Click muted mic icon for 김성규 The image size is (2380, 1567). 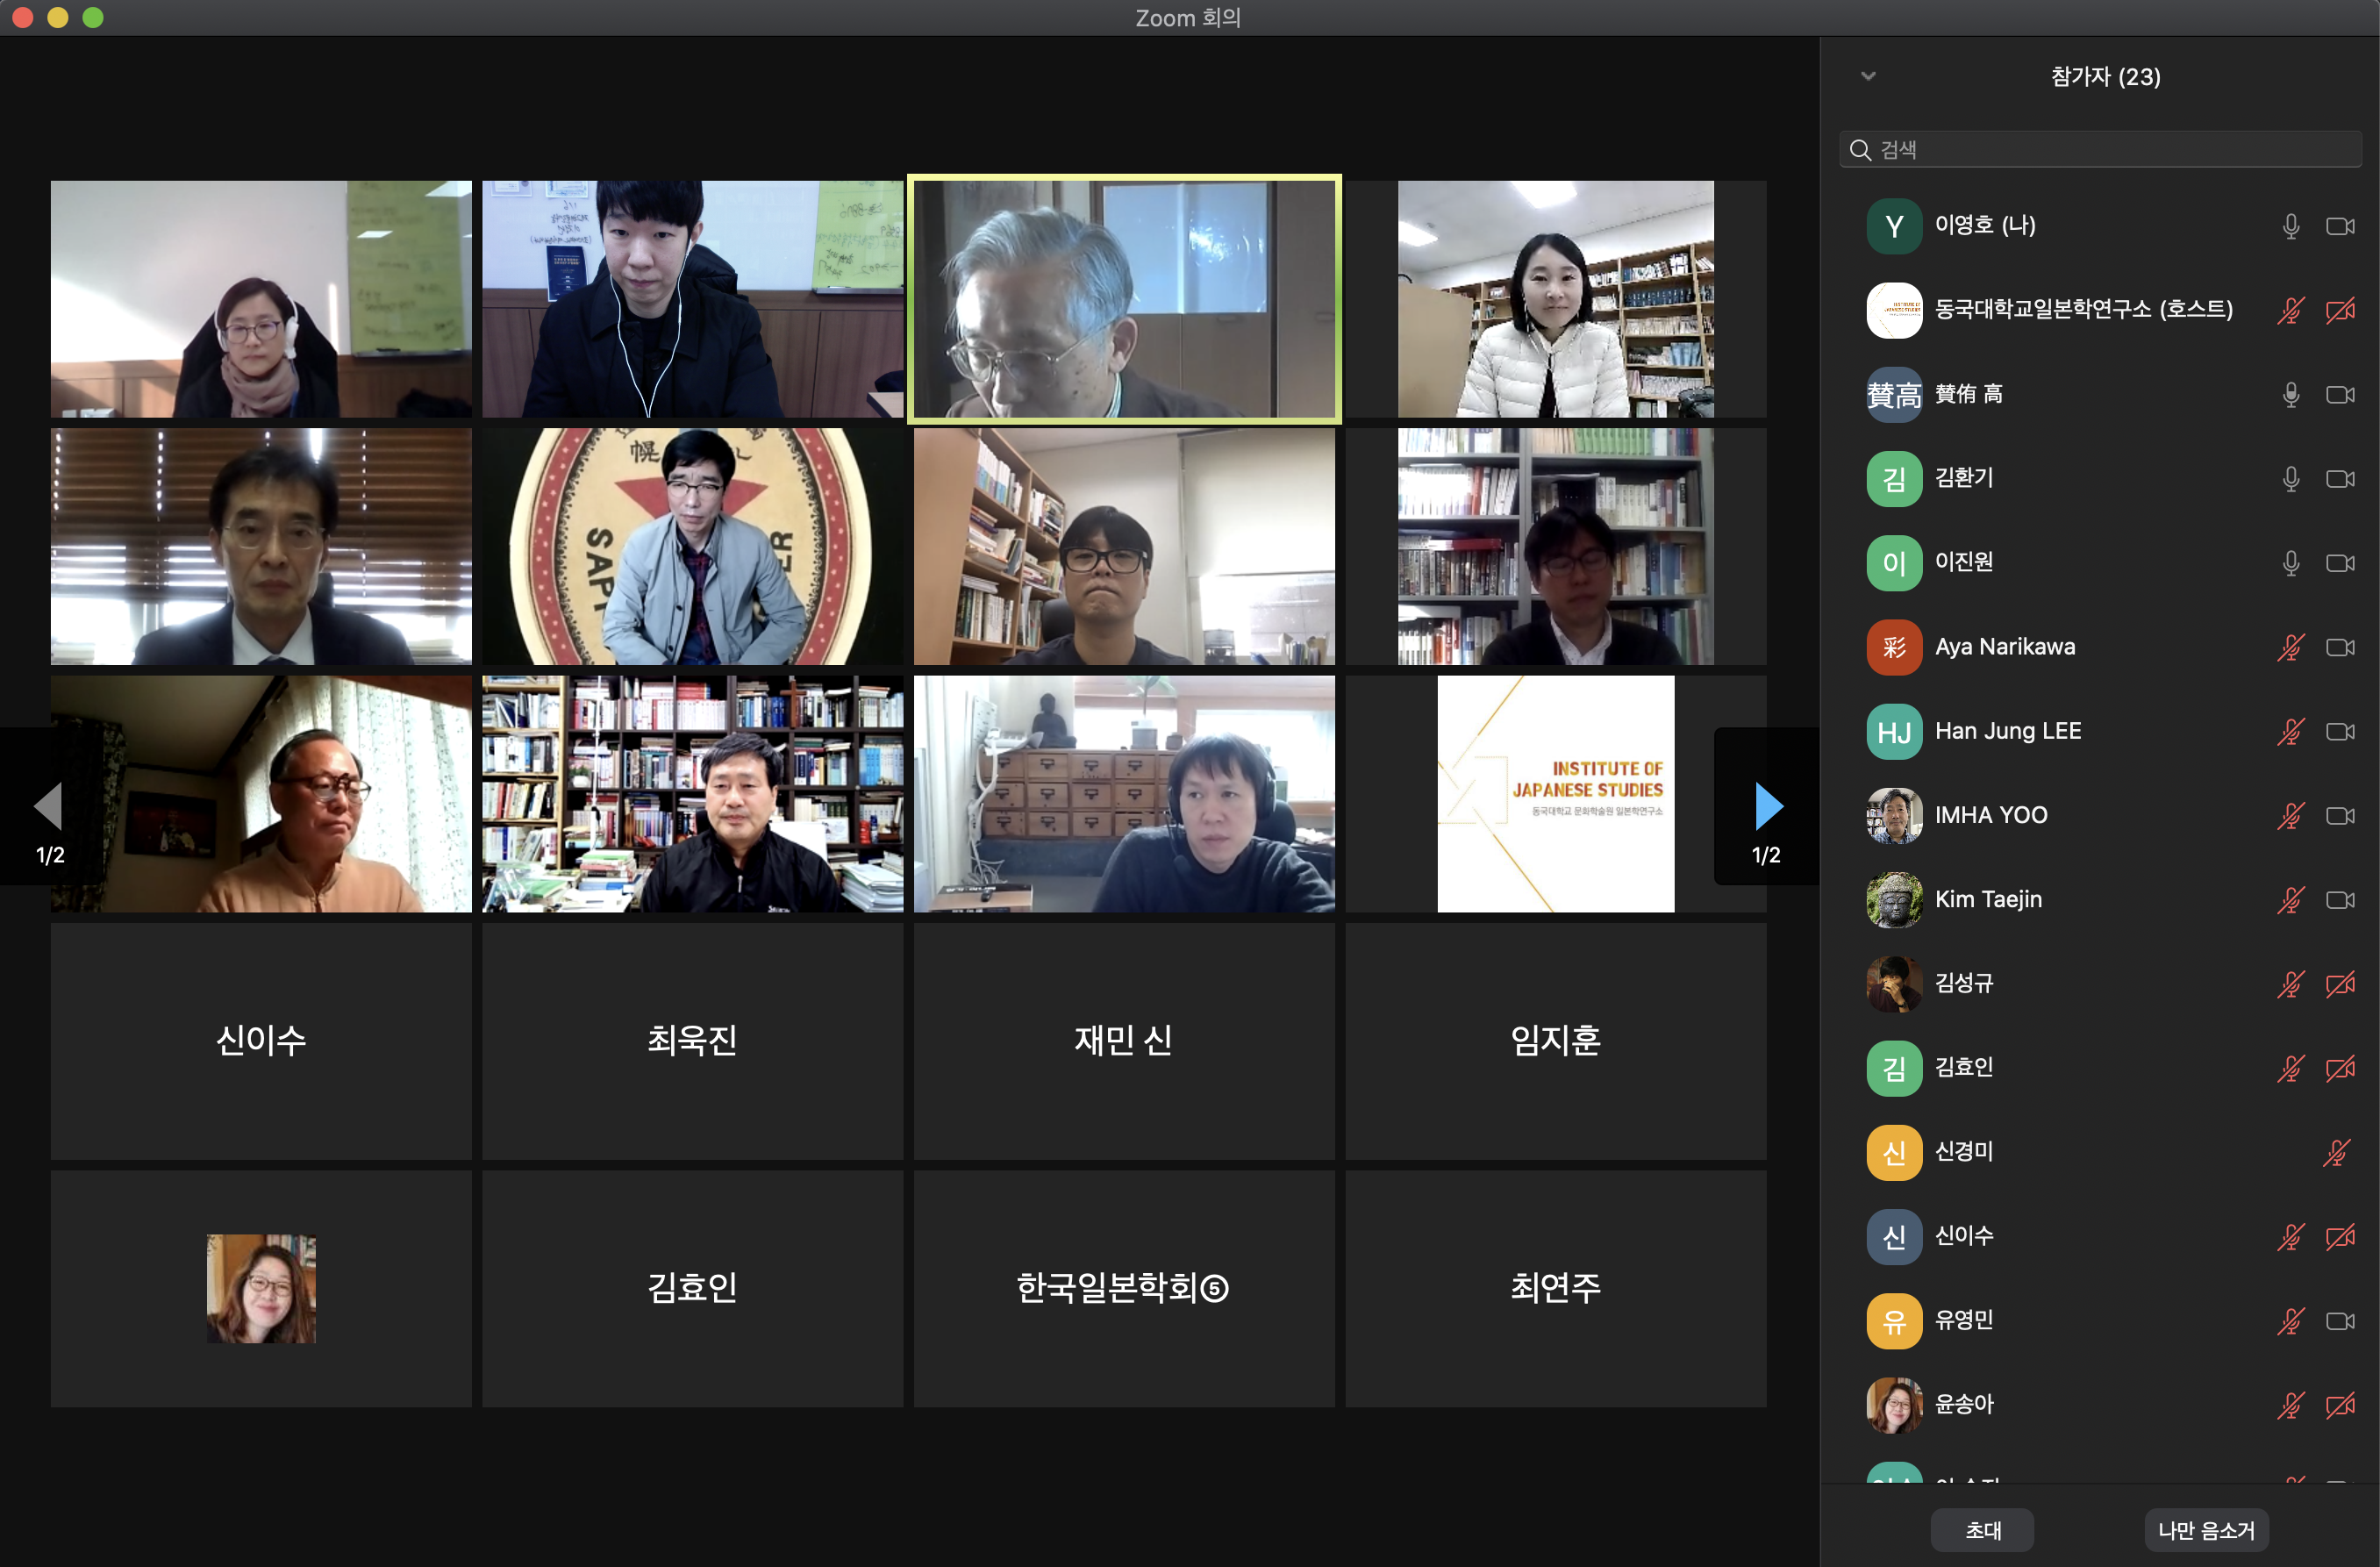(x=2291, y=984)
